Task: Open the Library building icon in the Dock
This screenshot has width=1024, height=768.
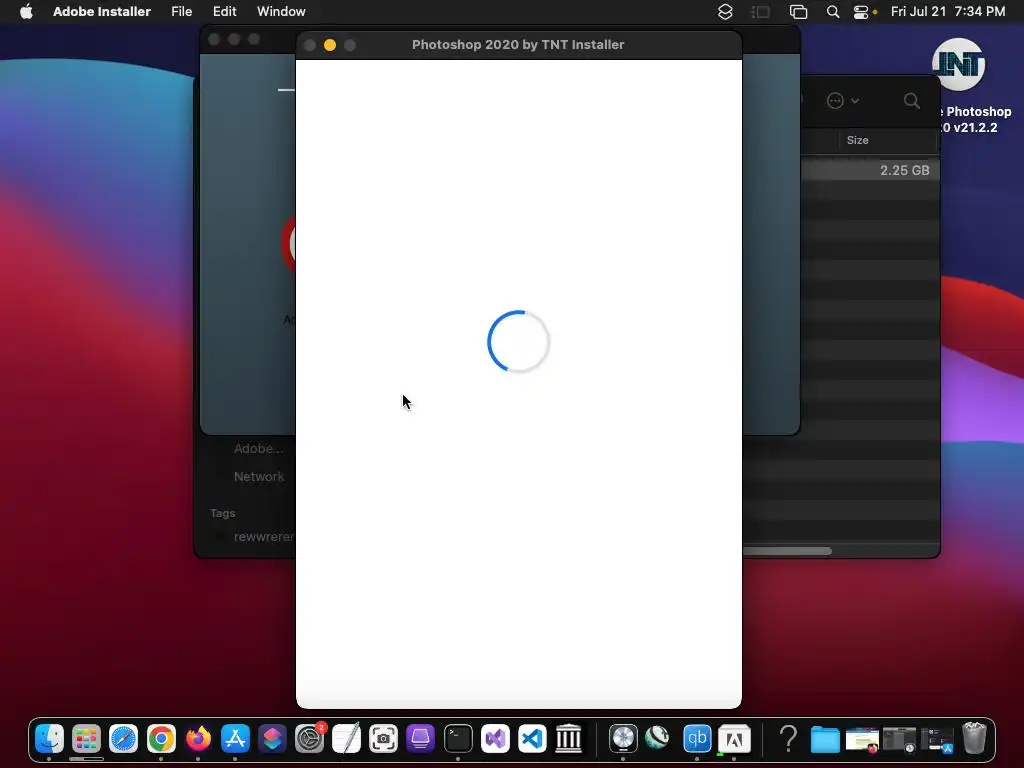Action: pyautogui.click(x=569, y=739)
